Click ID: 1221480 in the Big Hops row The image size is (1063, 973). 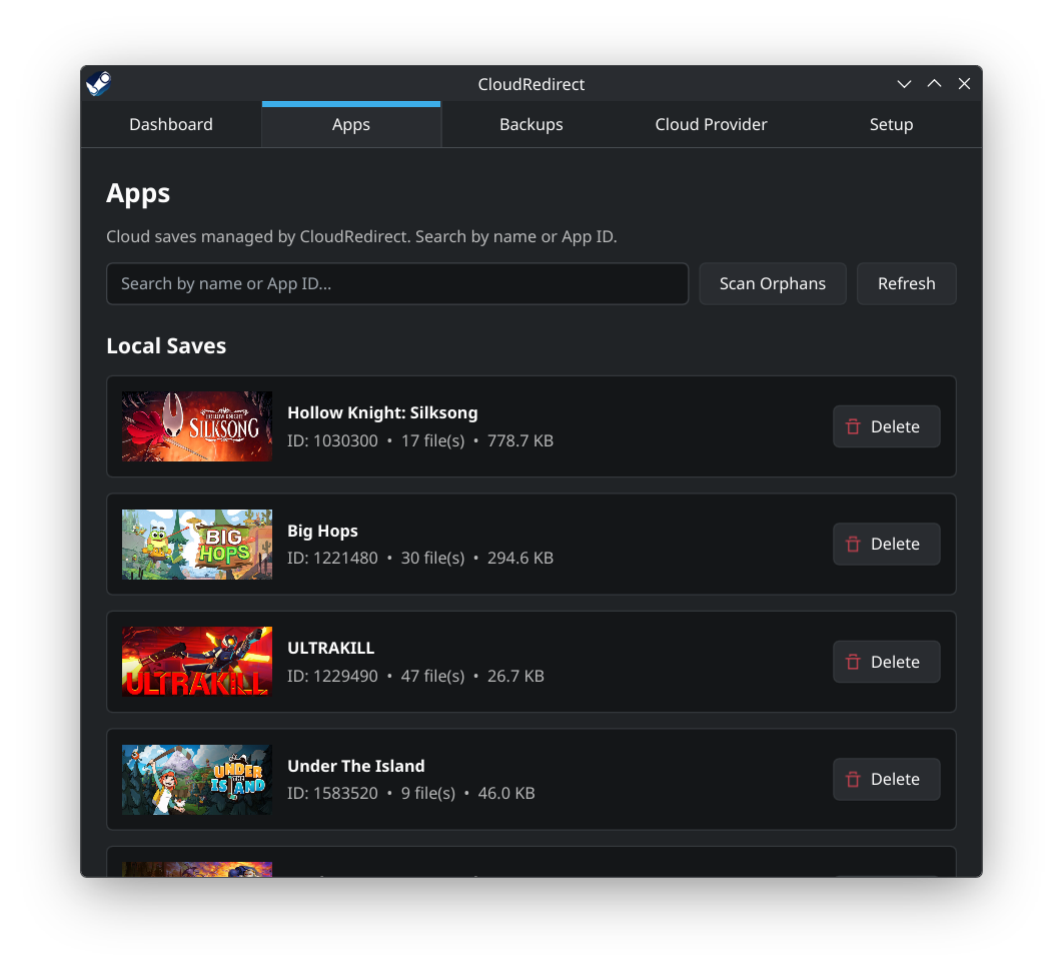tap(332, 558)
